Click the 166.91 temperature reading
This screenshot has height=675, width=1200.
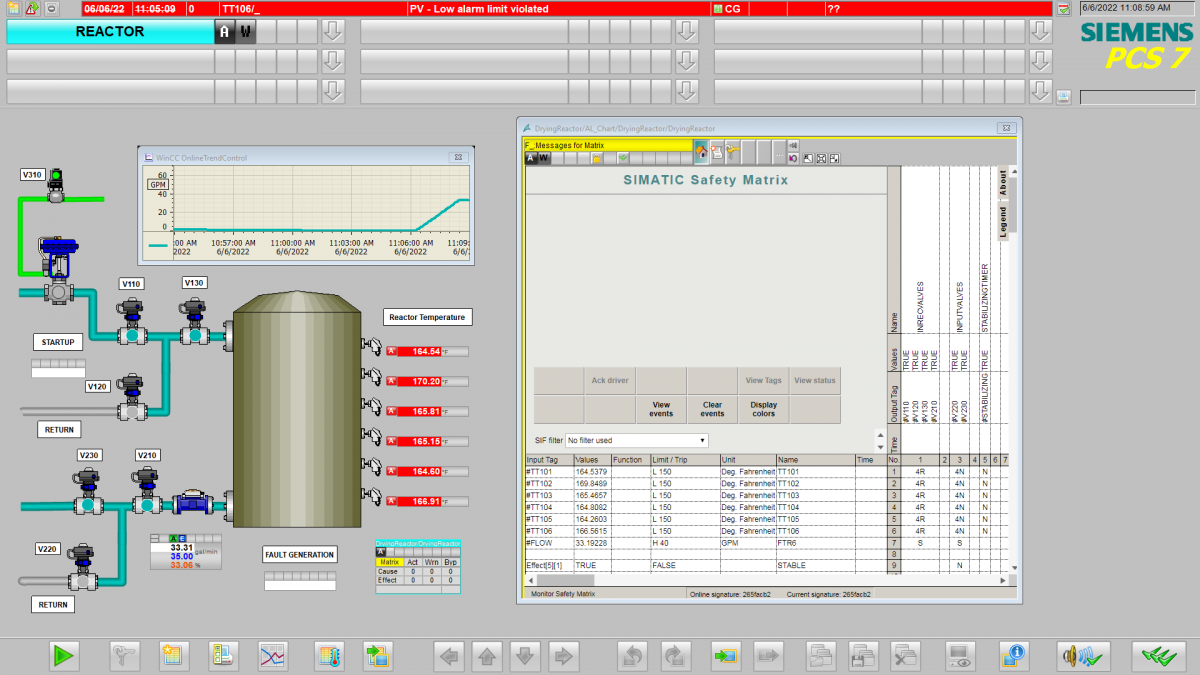(x=420, y=501)
